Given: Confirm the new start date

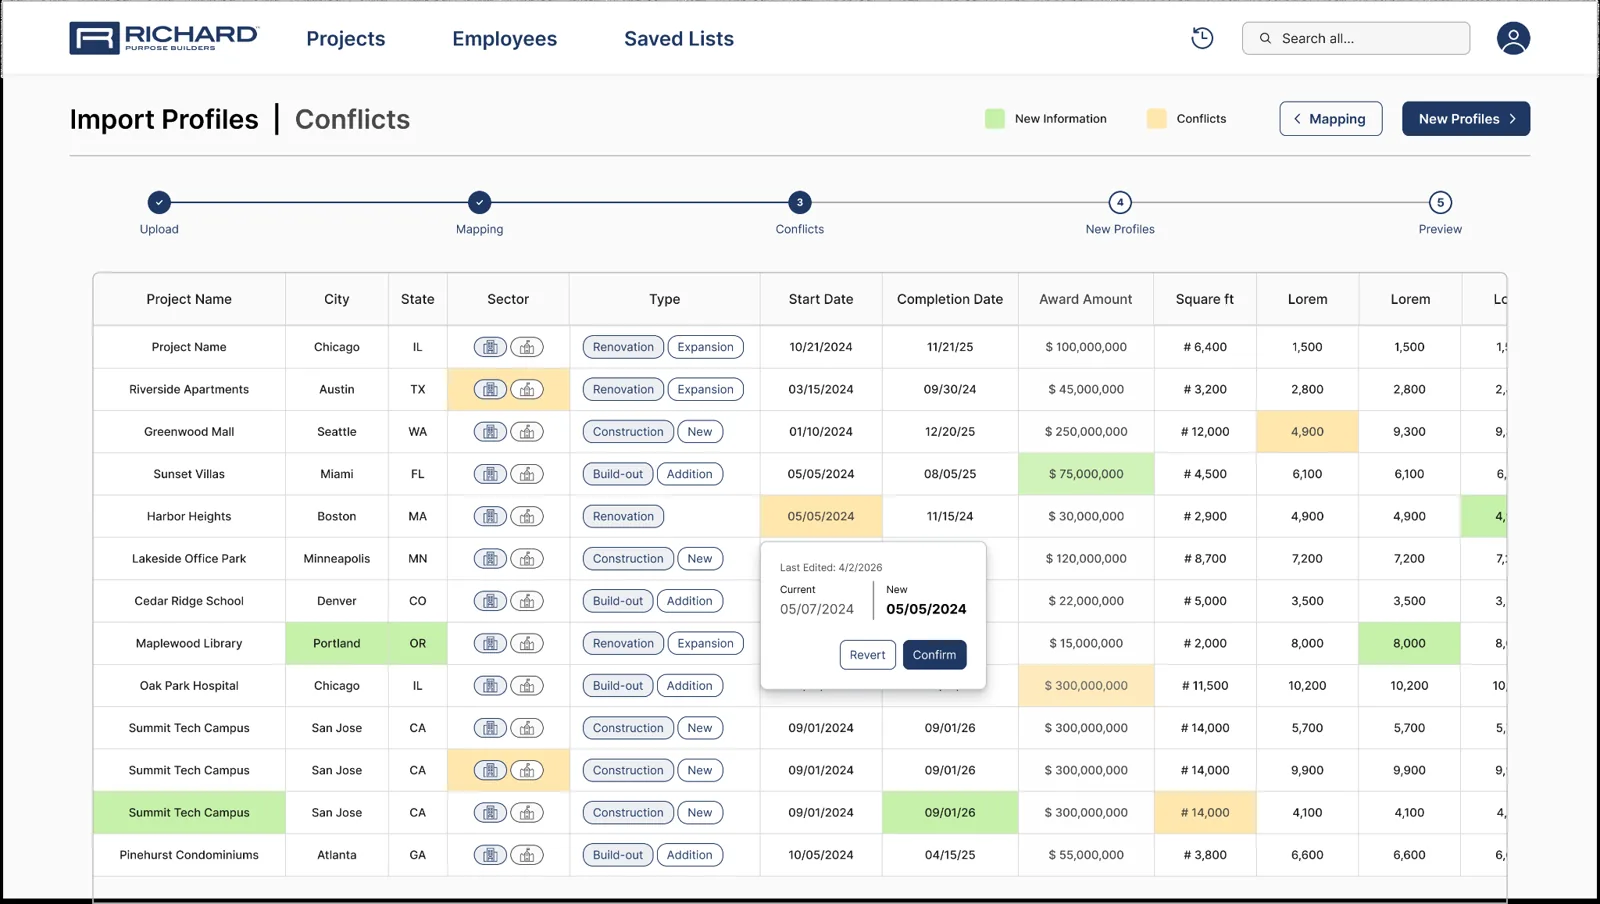Looking at the screenshot, I should 934,655.
